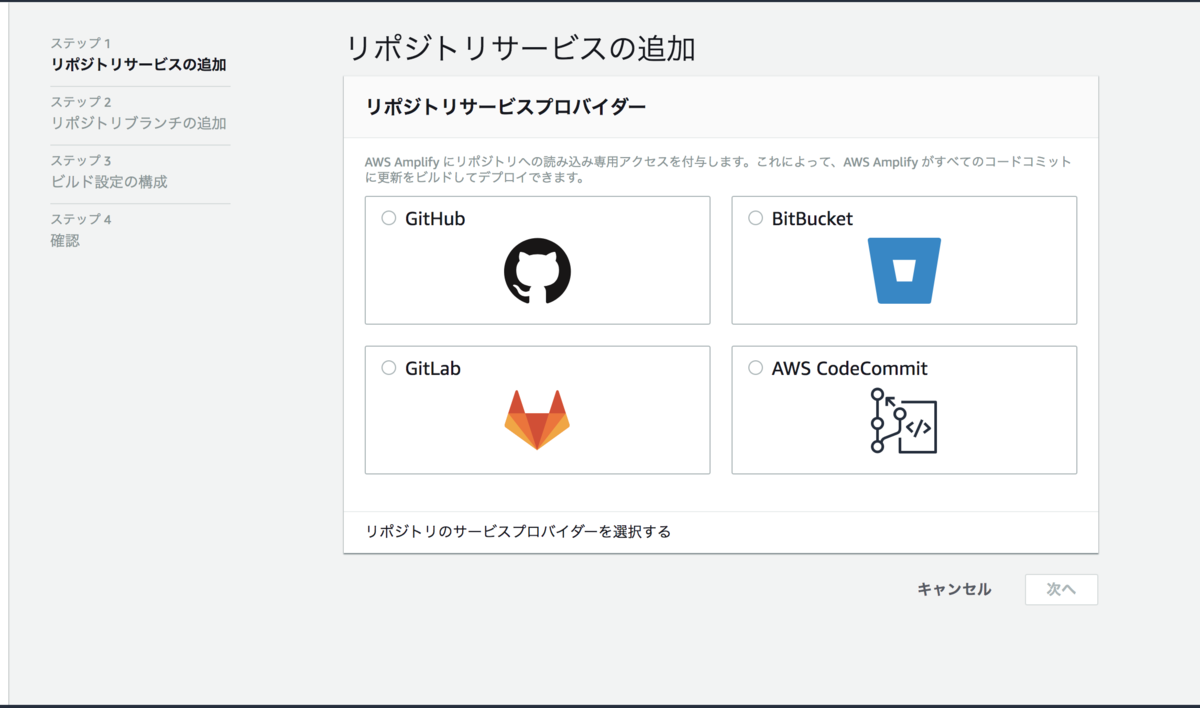This screenshot has height=708, width=1200.
Task: Click the ステップ 1 label
Action: pos(81,44)
